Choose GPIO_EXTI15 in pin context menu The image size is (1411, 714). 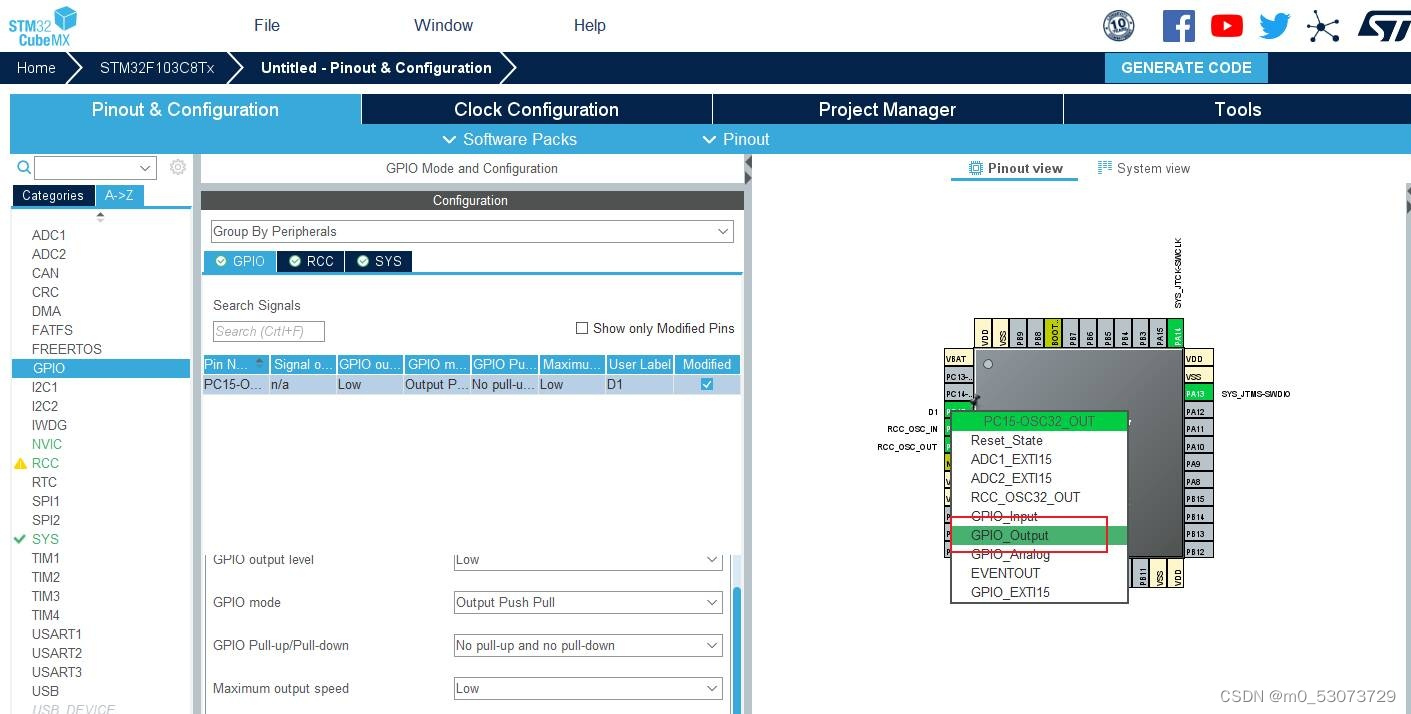tap(1039, 592)
